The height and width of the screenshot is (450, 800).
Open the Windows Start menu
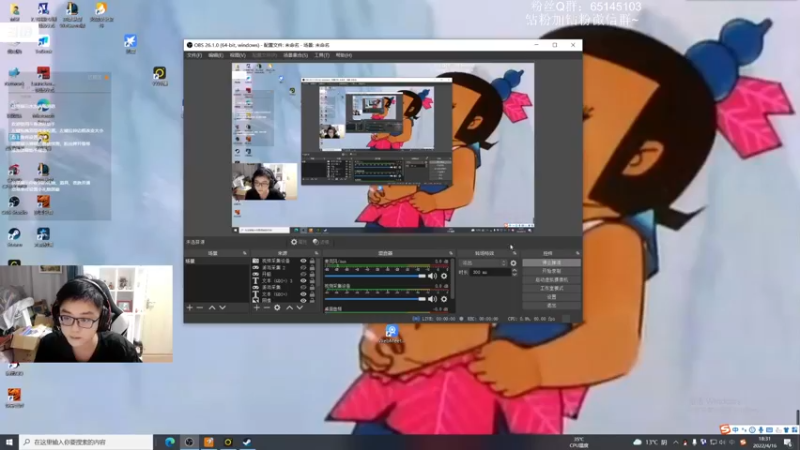9,442
